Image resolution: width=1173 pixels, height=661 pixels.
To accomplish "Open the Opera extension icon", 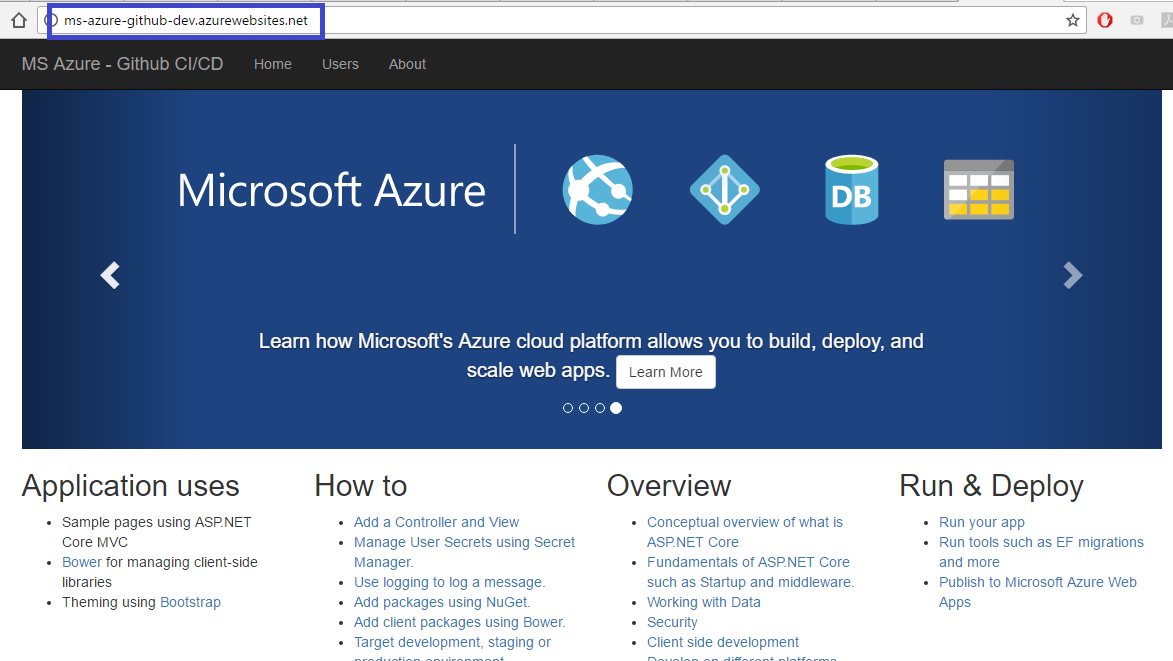I will click(x=1105, y=20).
